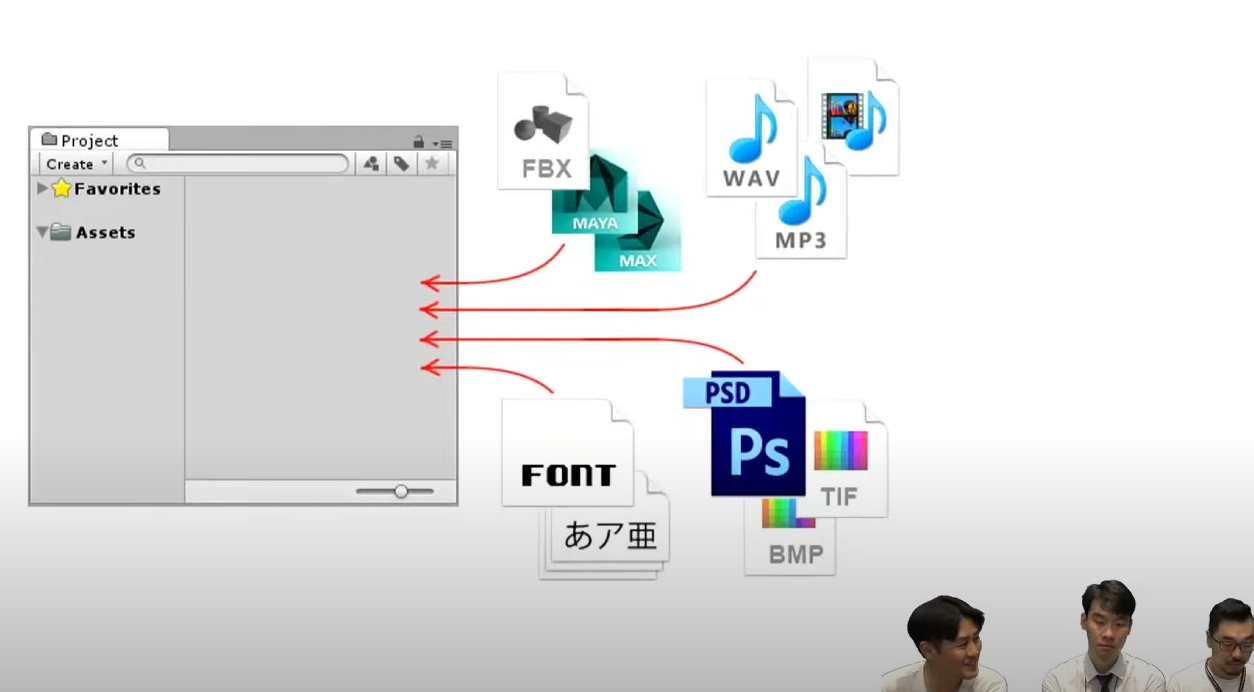Click the Favorites star icon

tap(62, 188)
